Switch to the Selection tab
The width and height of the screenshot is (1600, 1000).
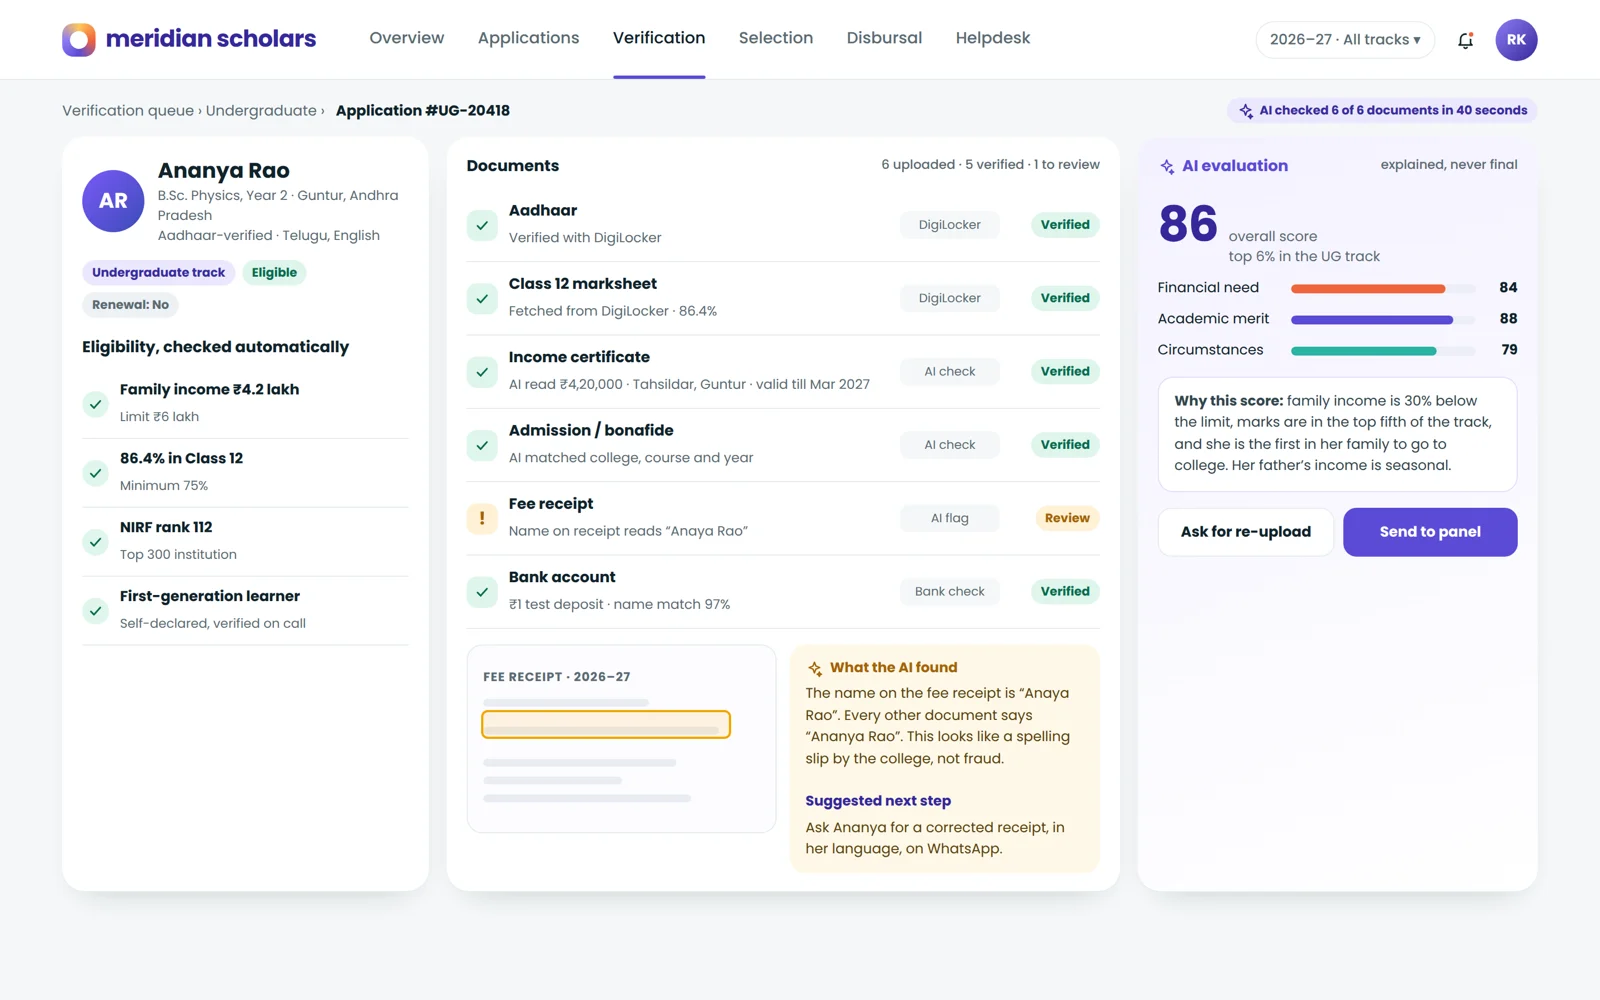[776, 38]
